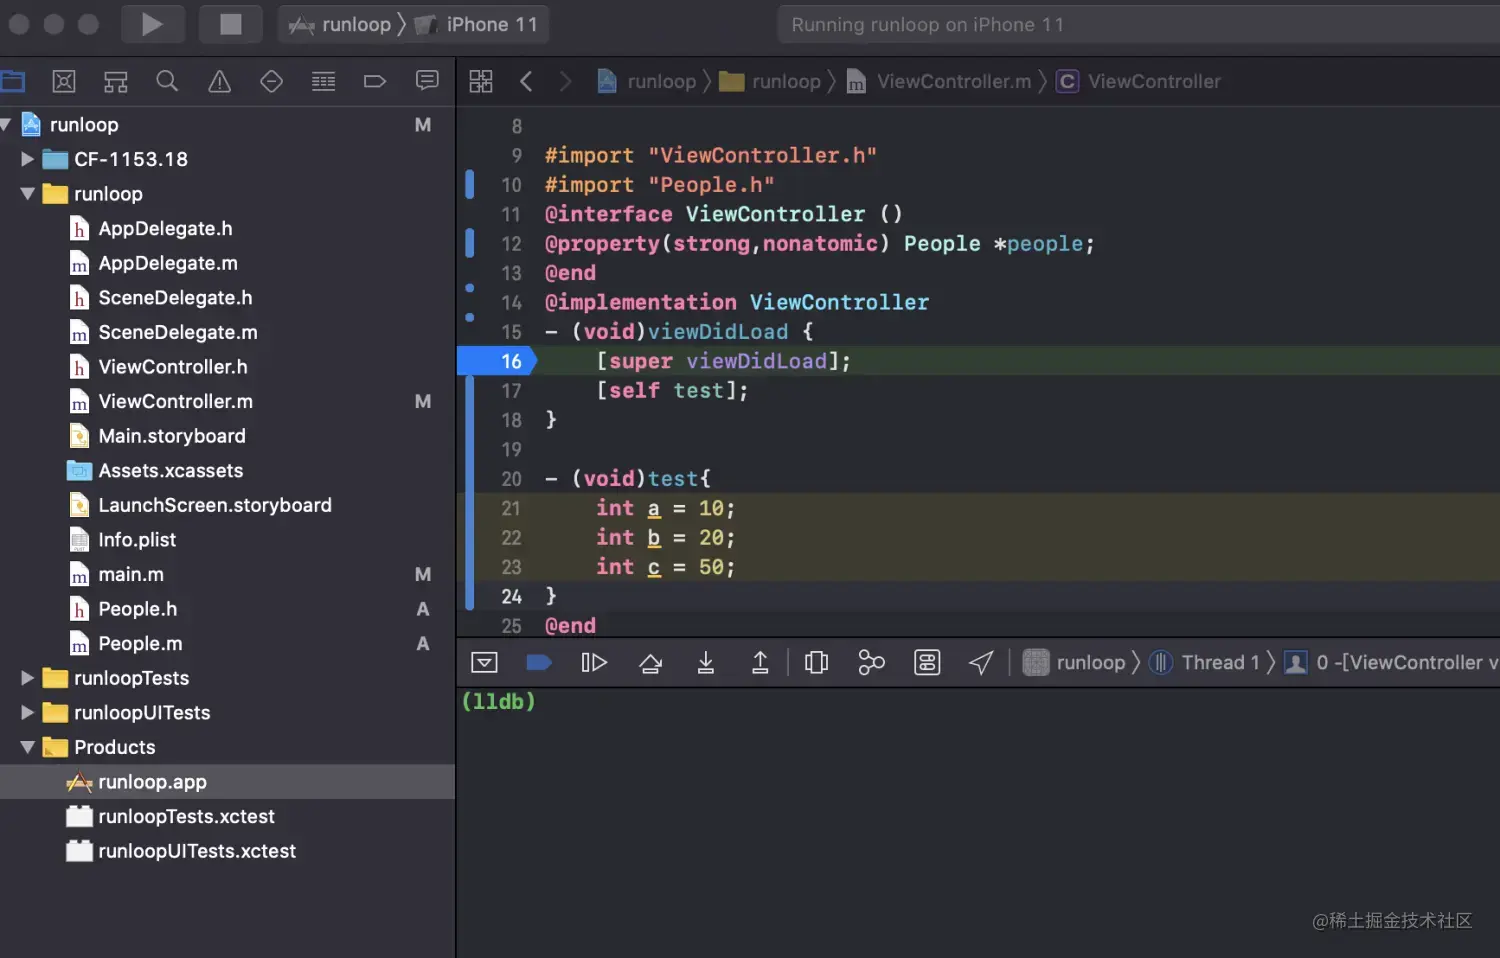The image size is (1500, 958).
Task: Expand the runloopUITests folder
Action: [27, 713]
